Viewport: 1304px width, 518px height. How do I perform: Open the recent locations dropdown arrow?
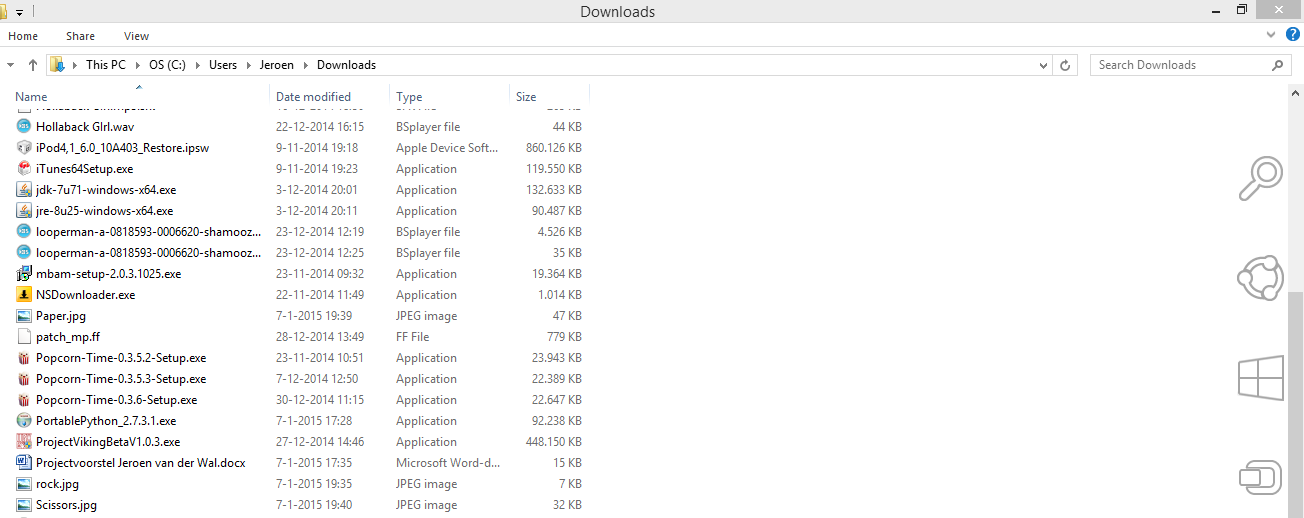click(x=11, y=65)
